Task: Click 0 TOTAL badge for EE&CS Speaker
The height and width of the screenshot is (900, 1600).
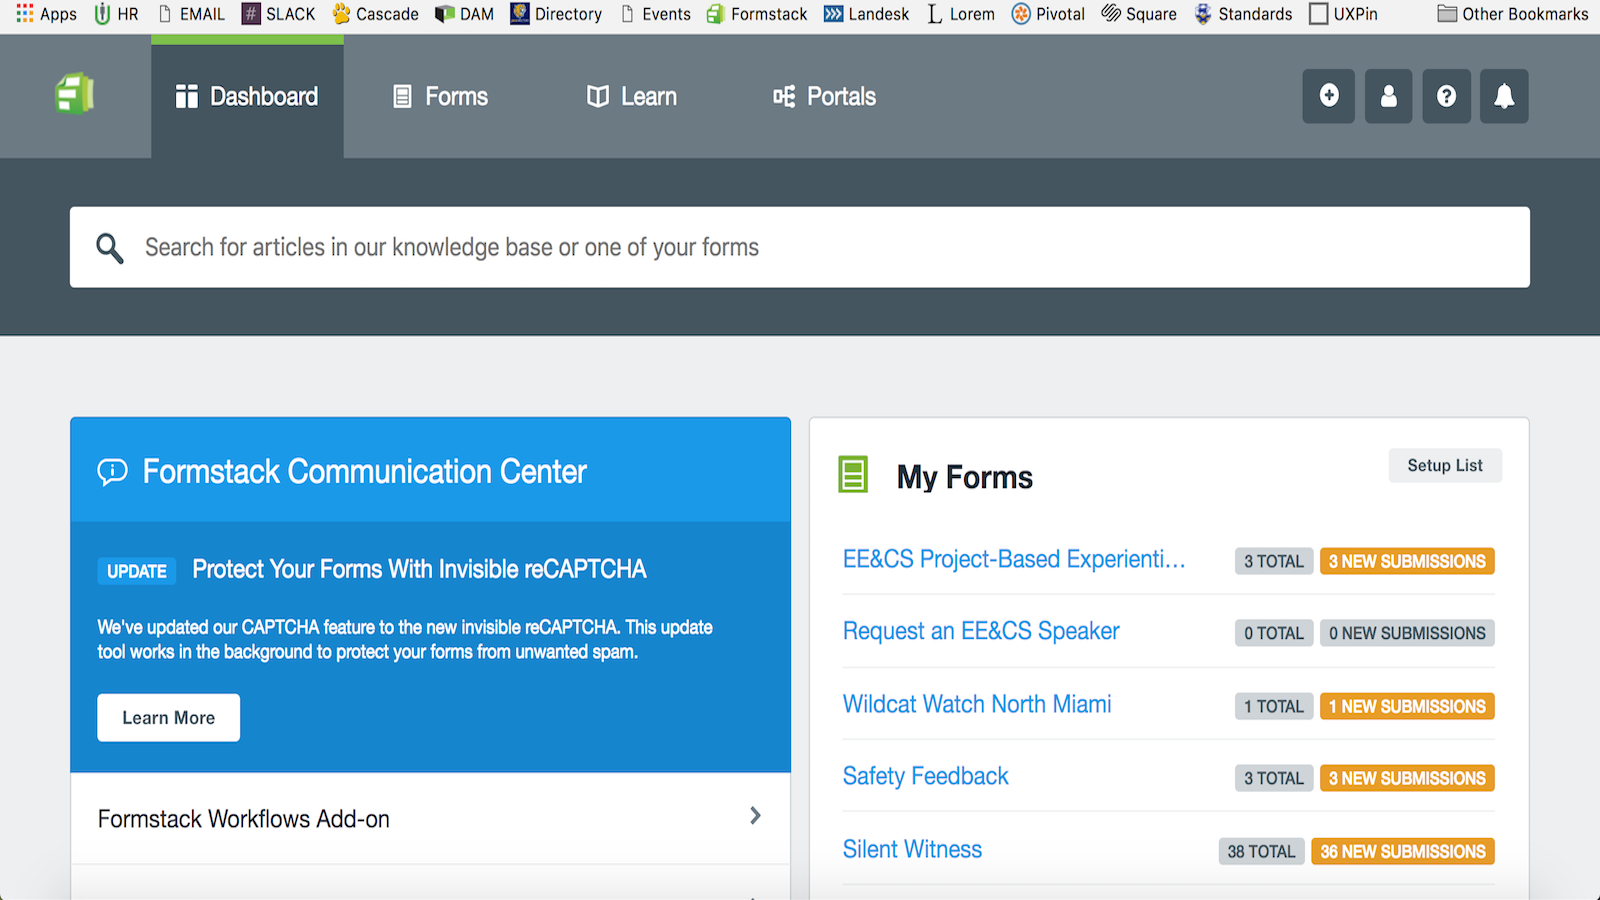Action: [1274, 633]
